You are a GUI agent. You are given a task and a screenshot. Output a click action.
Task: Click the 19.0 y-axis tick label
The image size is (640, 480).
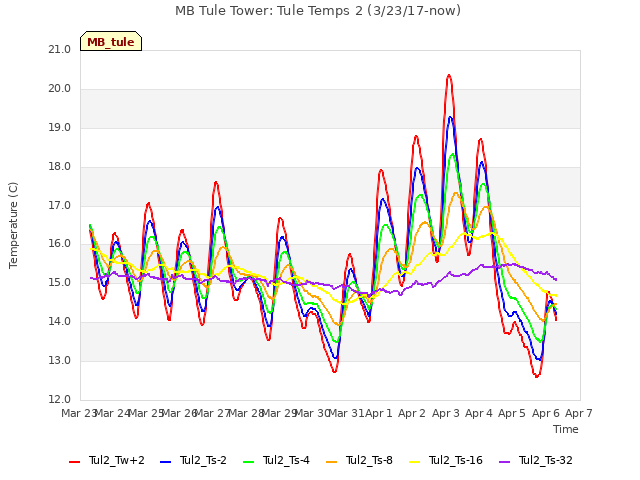click(x=60, y=128)
